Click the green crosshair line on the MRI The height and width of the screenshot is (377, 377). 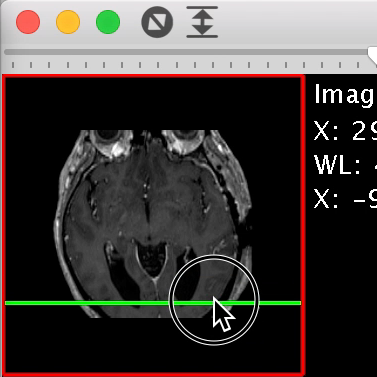click(153, 303)
